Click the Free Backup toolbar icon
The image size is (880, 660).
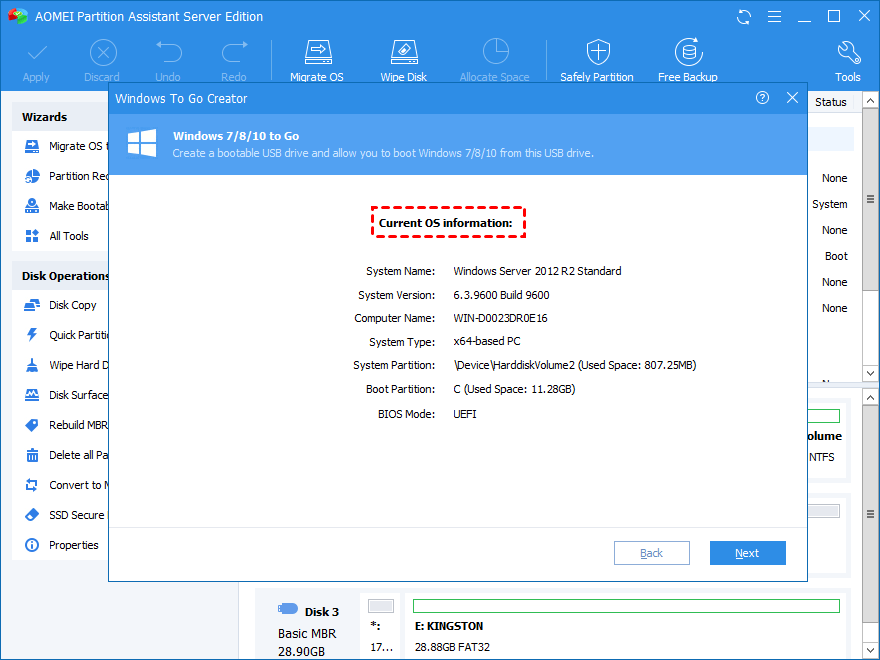click(x=688, y=52)
